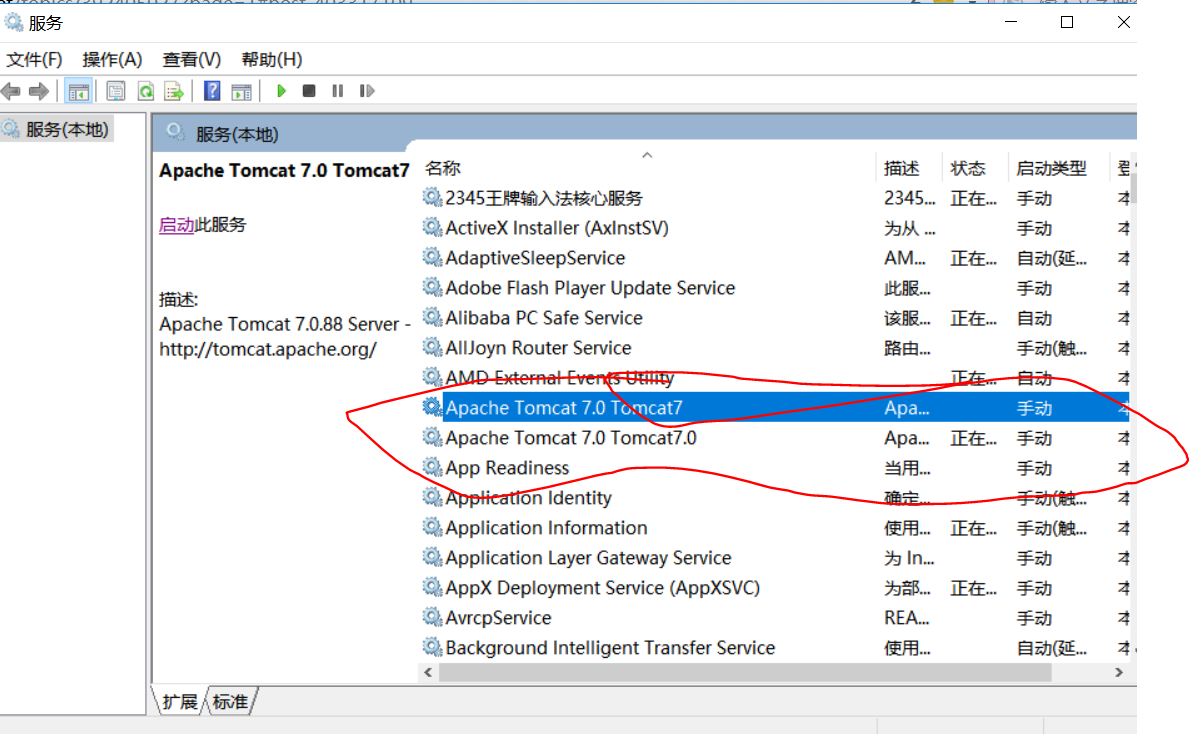Open the Help question-mark toolbar icon

click(x=212, y=91)
